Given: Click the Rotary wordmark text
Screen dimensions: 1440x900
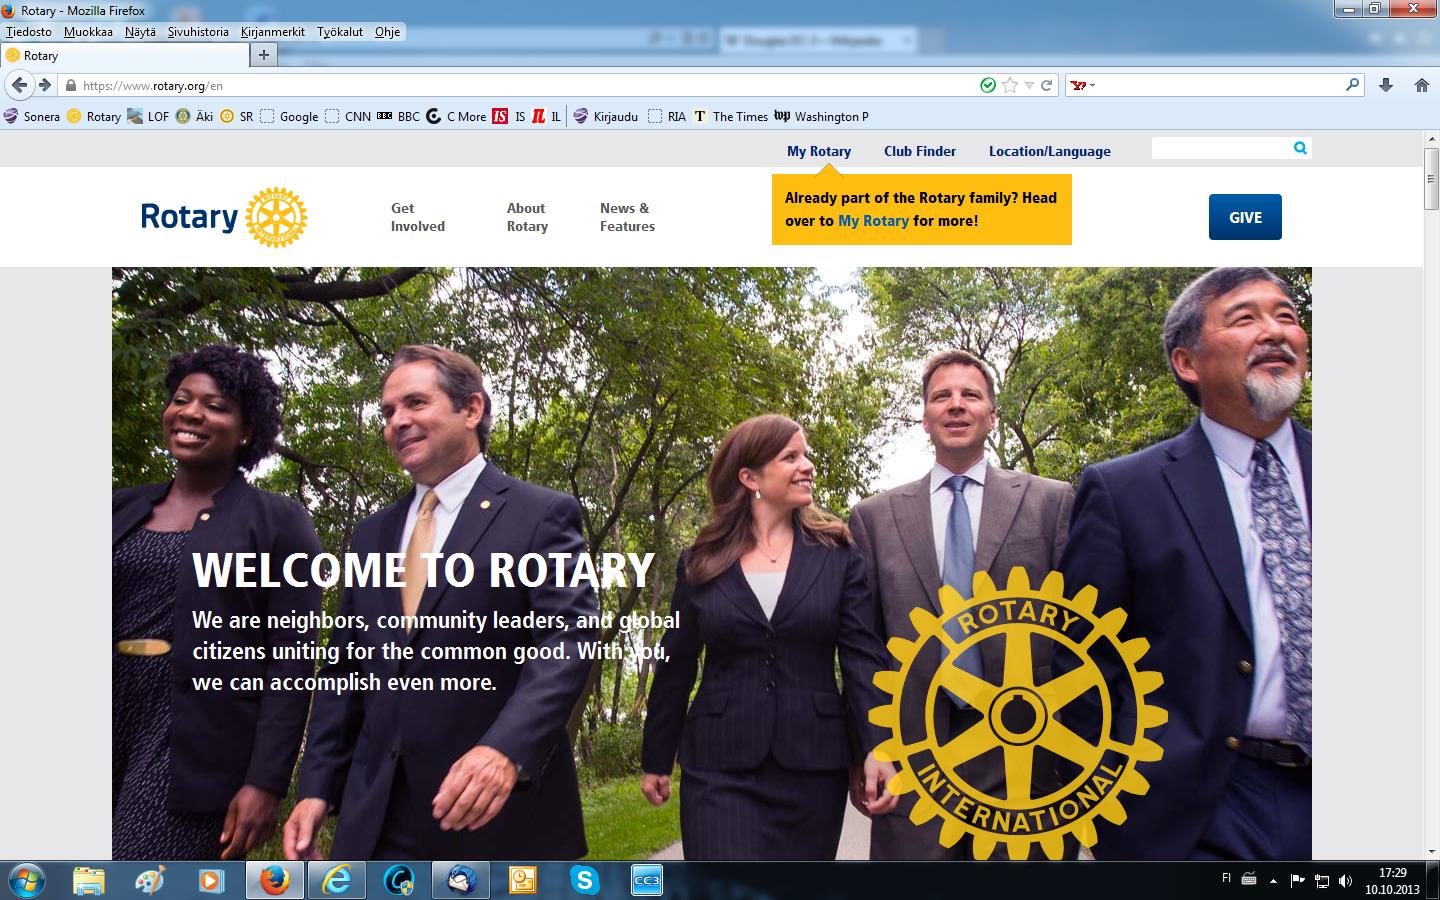Looking at the screenshot, I should click(189, 217).
